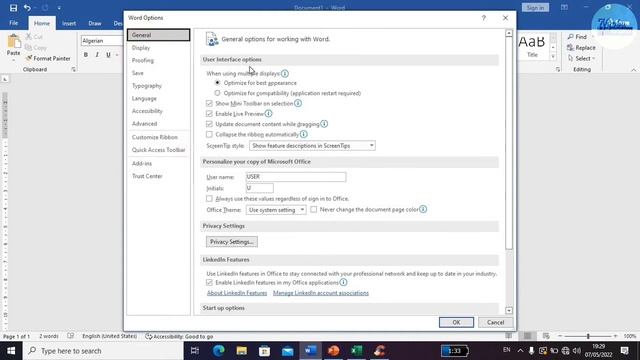Open info icon next to Enable Live Preview
This screenshot has height=360, width=640.
268,113
